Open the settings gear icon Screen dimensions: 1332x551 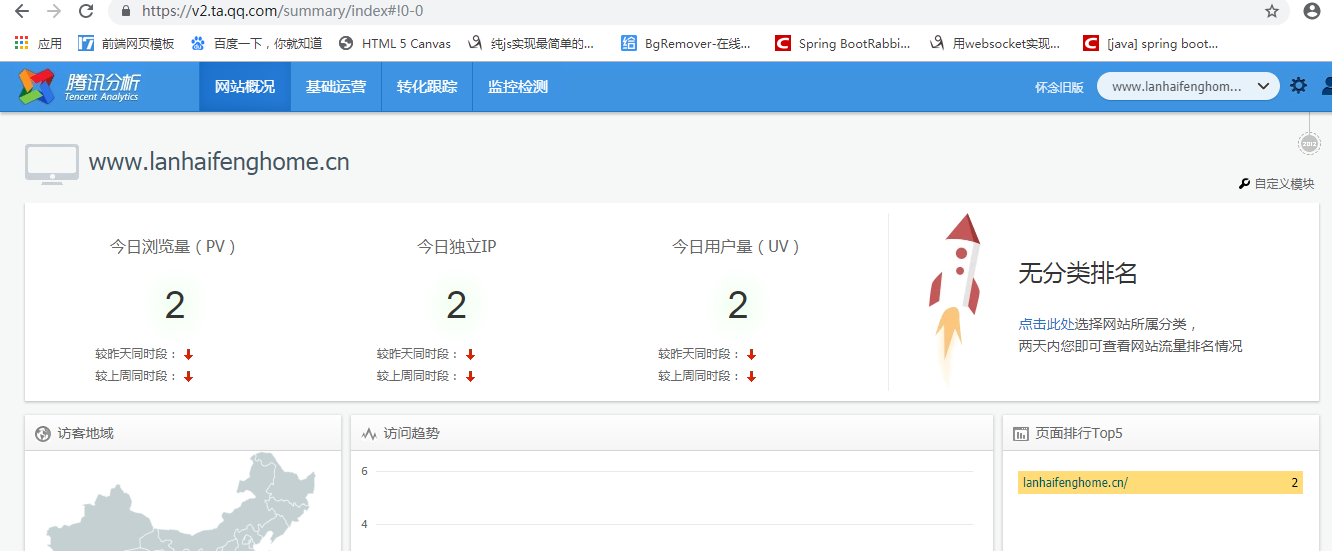1298,86
